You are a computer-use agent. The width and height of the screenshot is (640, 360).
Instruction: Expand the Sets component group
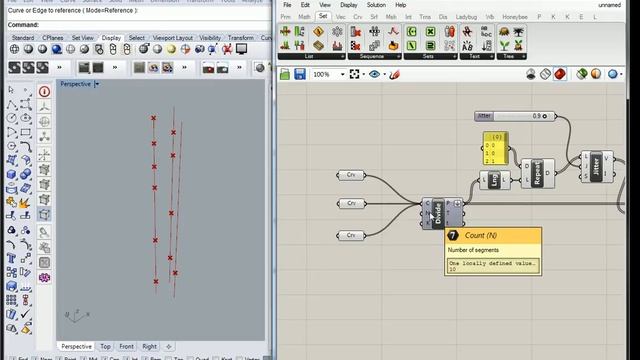(x=454, y=56)
